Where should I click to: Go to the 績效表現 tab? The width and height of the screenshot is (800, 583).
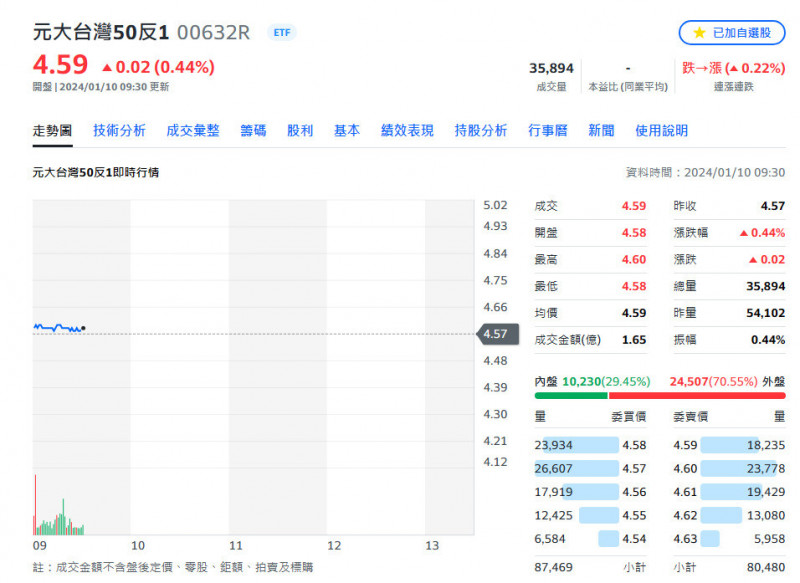click(x=407, y=131)
